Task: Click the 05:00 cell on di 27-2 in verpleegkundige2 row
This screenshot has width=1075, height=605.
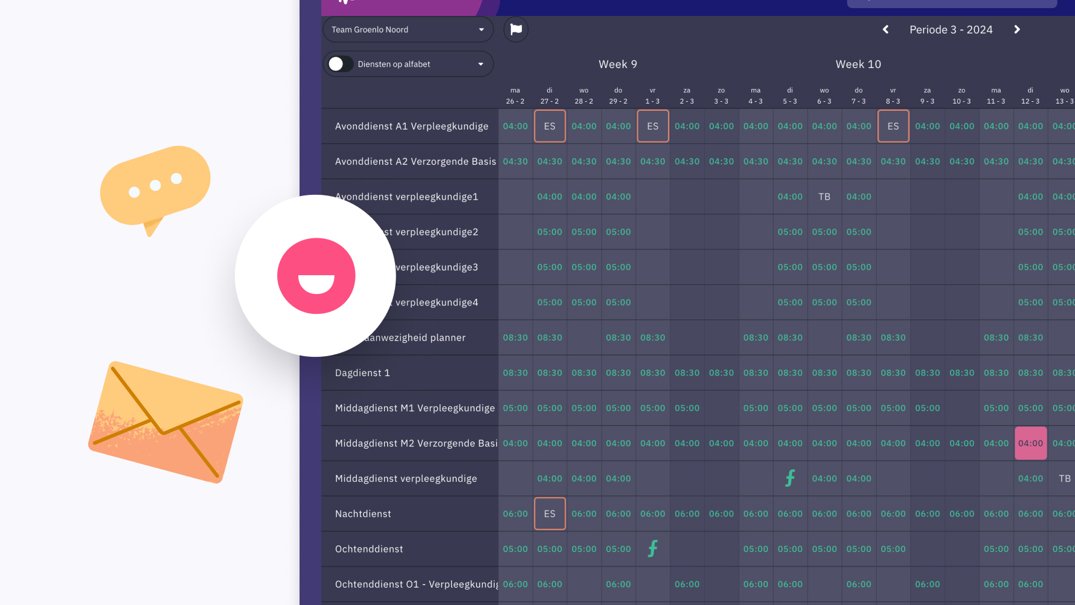Action: (x=550, y=232)
